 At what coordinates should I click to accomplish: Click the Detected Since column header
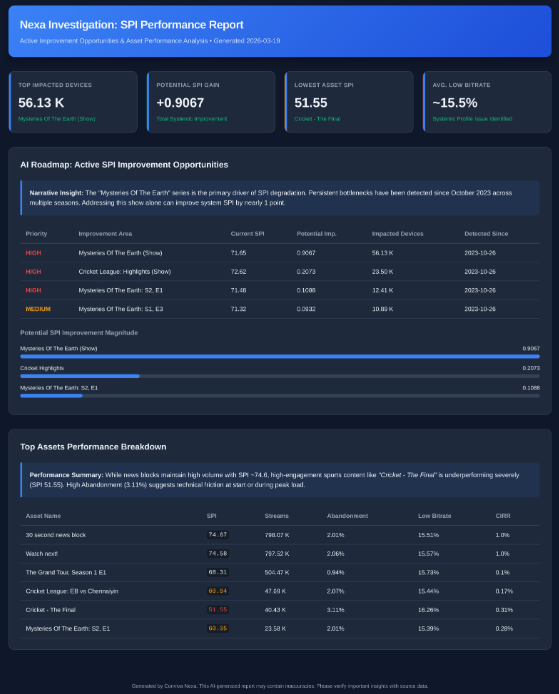point(486,234)
